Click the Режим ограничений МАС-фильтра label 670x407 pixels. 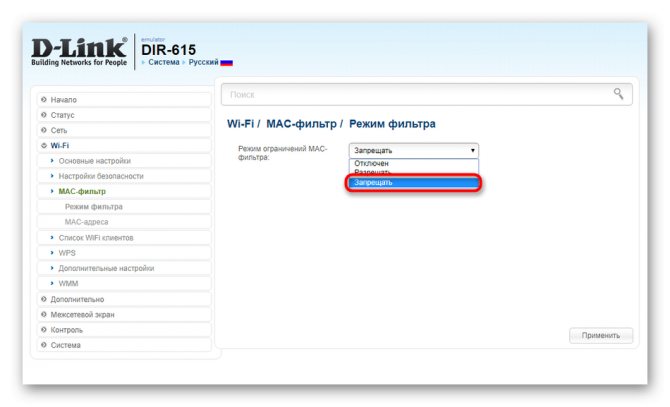coord(282,153)
